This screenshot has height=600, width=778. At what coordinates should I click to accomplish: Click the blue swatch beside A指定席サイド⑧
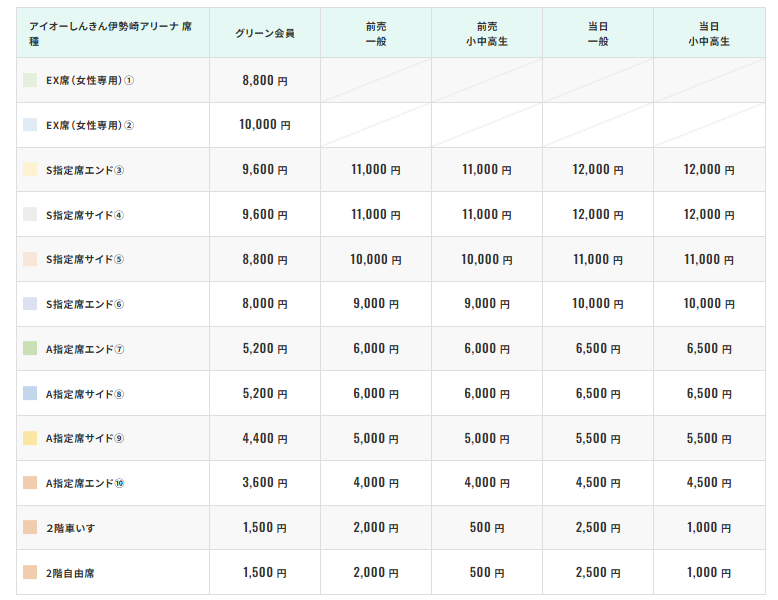[30, 394]
